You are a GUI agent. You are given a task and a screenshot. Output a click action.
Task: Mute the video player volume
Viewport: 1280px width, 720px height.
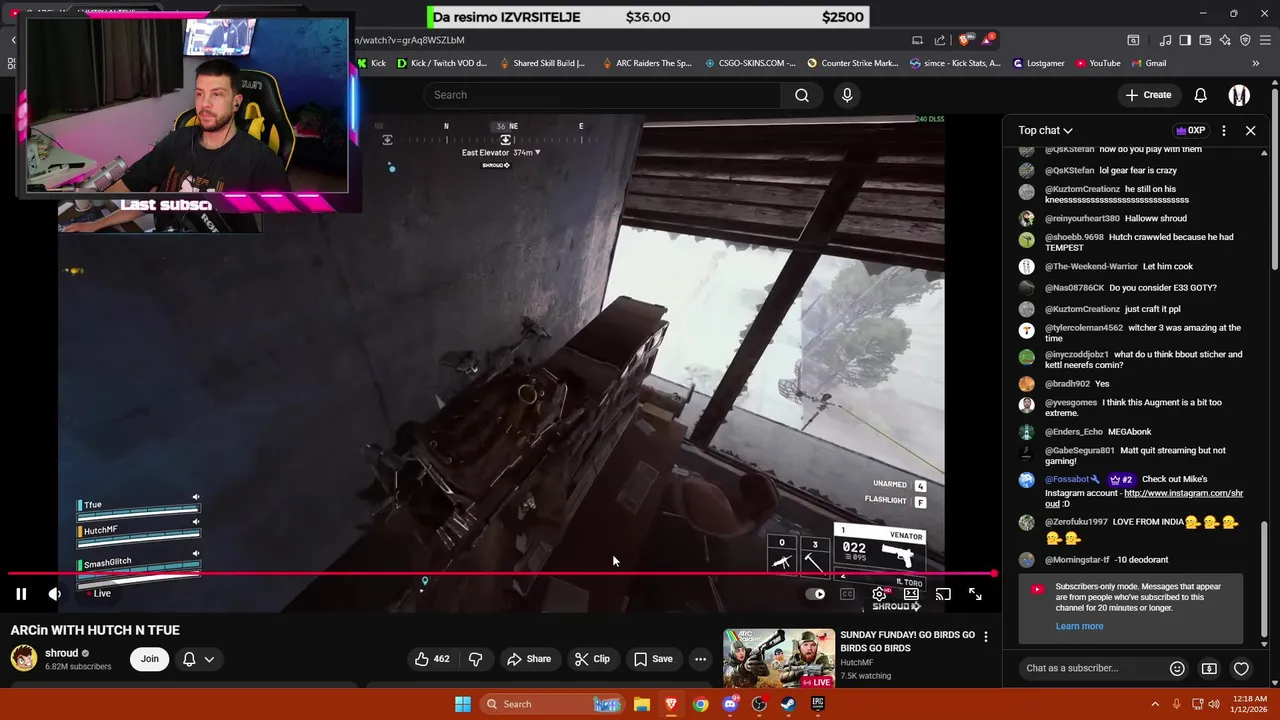pos(55,594)
